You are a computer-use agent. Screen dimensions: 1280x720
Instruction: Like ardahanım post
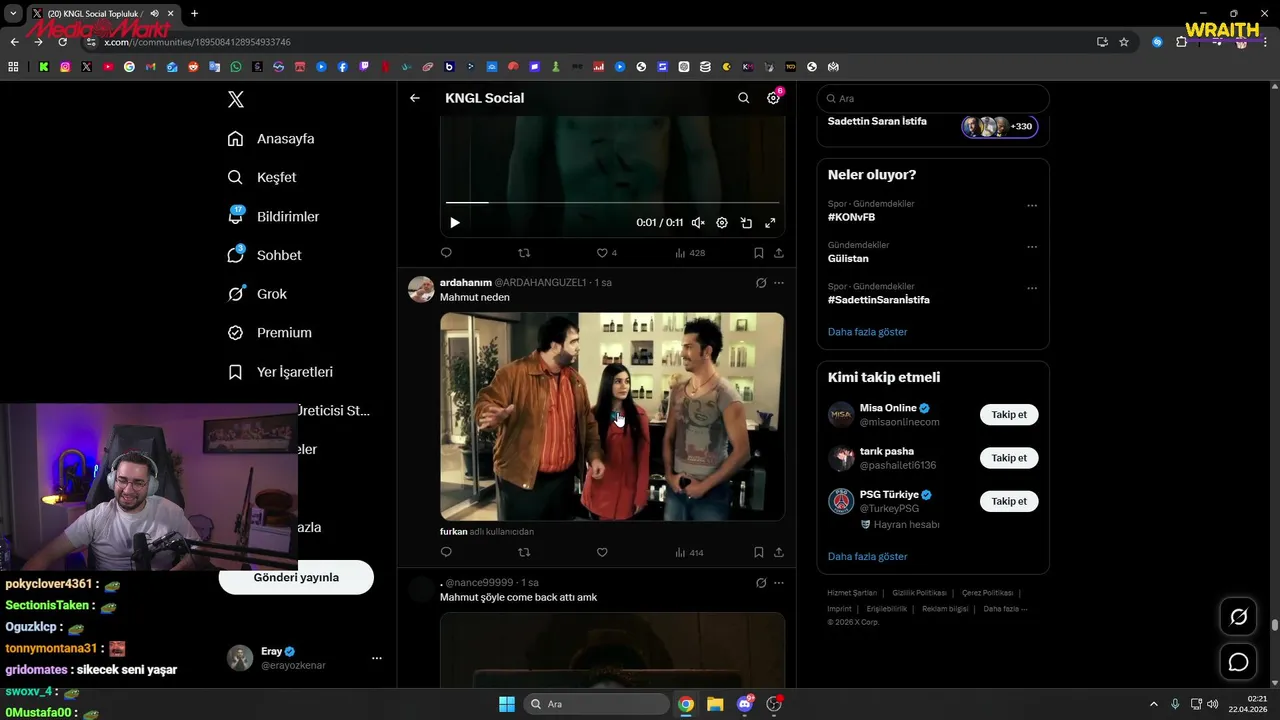tap(602, 552)
